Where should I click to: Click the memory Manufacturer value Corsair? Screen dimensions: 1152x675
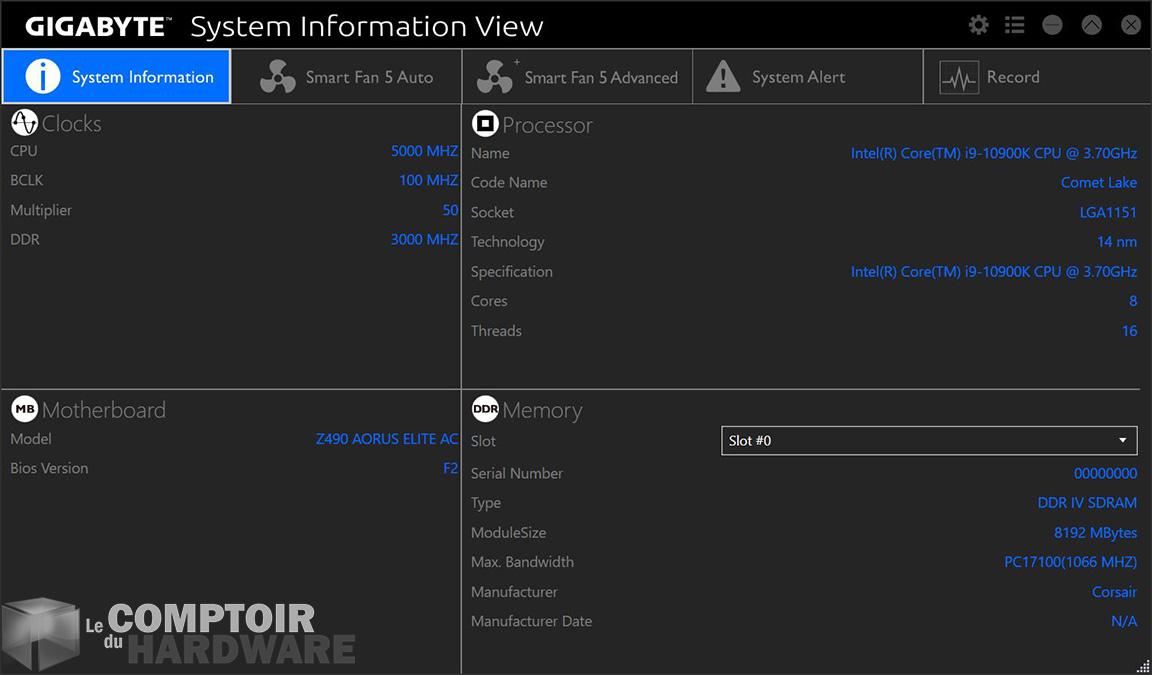pyautogui.click(x=1115, y=592)
